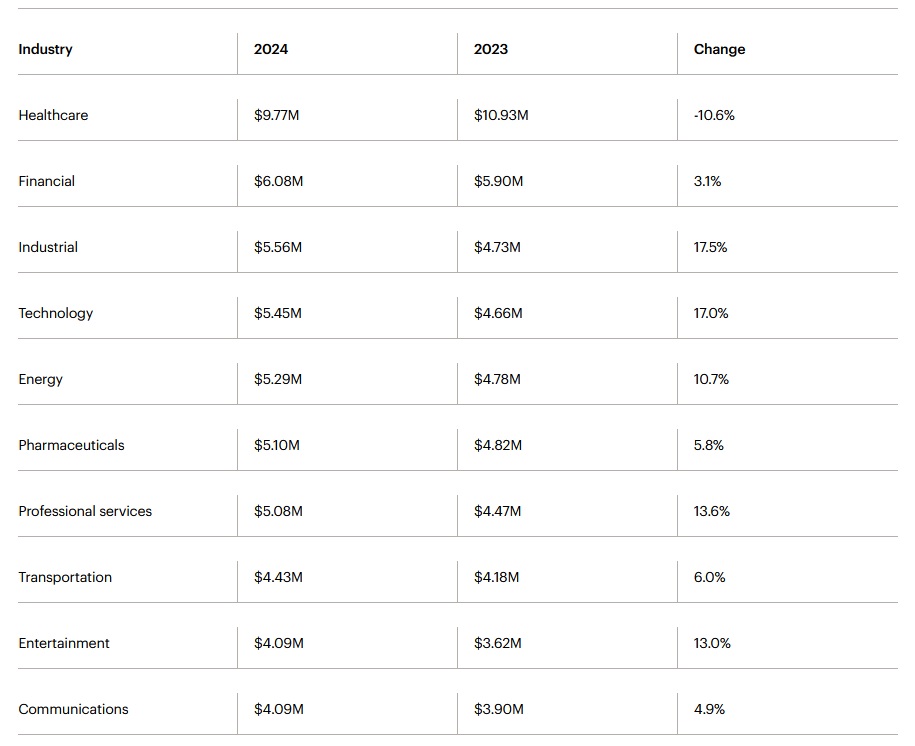This screenshot has height=746, width=915.
Task: Select the -10.6% change cell
Action: tap(714, 115)
